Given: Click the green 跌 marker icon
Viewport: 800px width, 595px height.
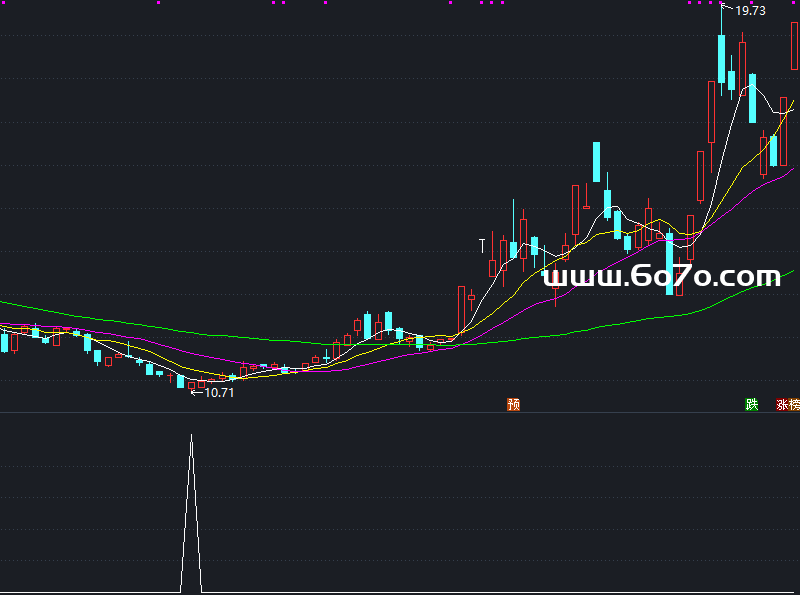Looking at the screenshot, I should pyautogui.click(x=751, y=405).
